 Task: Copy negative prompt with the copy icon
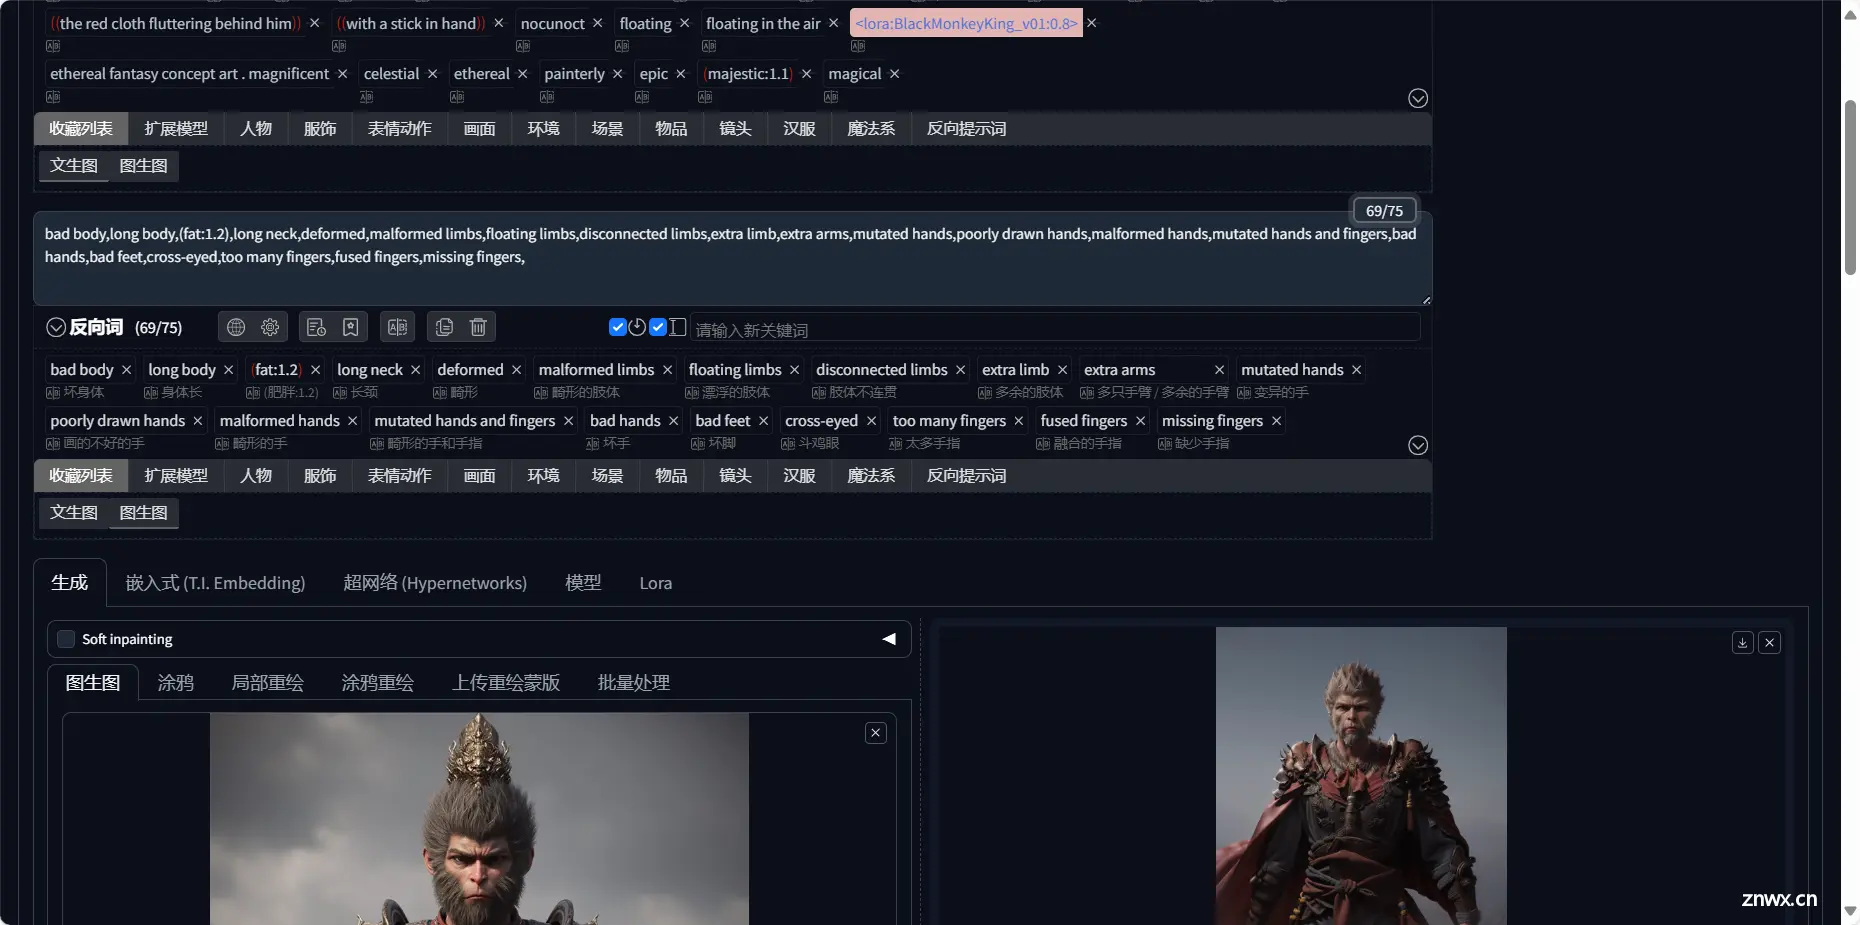444,327
